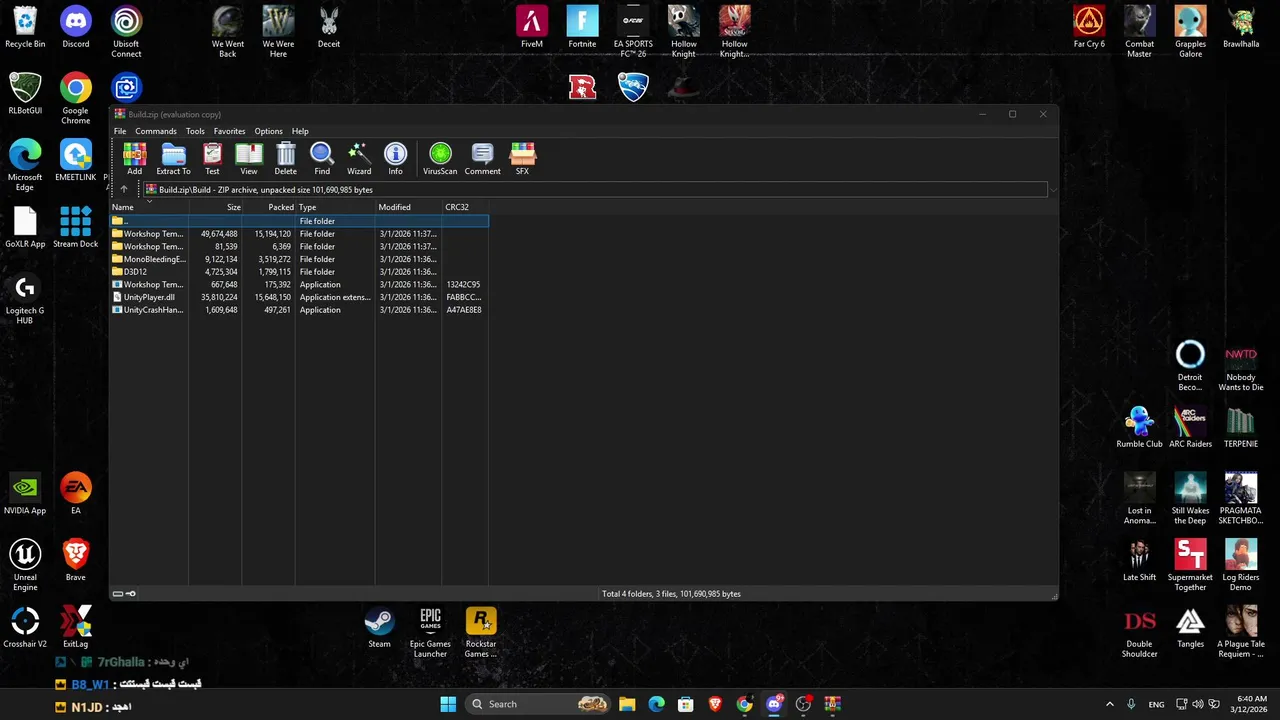Open Brave browser from the taskbar
The height and width of the screenshot is (720, 1280).
click(715, 704)
